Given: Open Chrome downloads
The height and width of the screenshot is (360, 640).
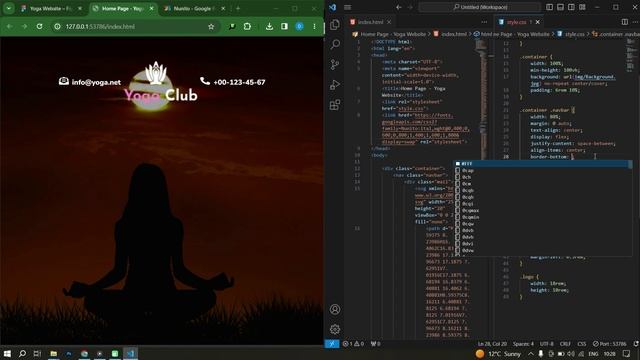Looking at the screenshot, I should click(x=269, y=27).
